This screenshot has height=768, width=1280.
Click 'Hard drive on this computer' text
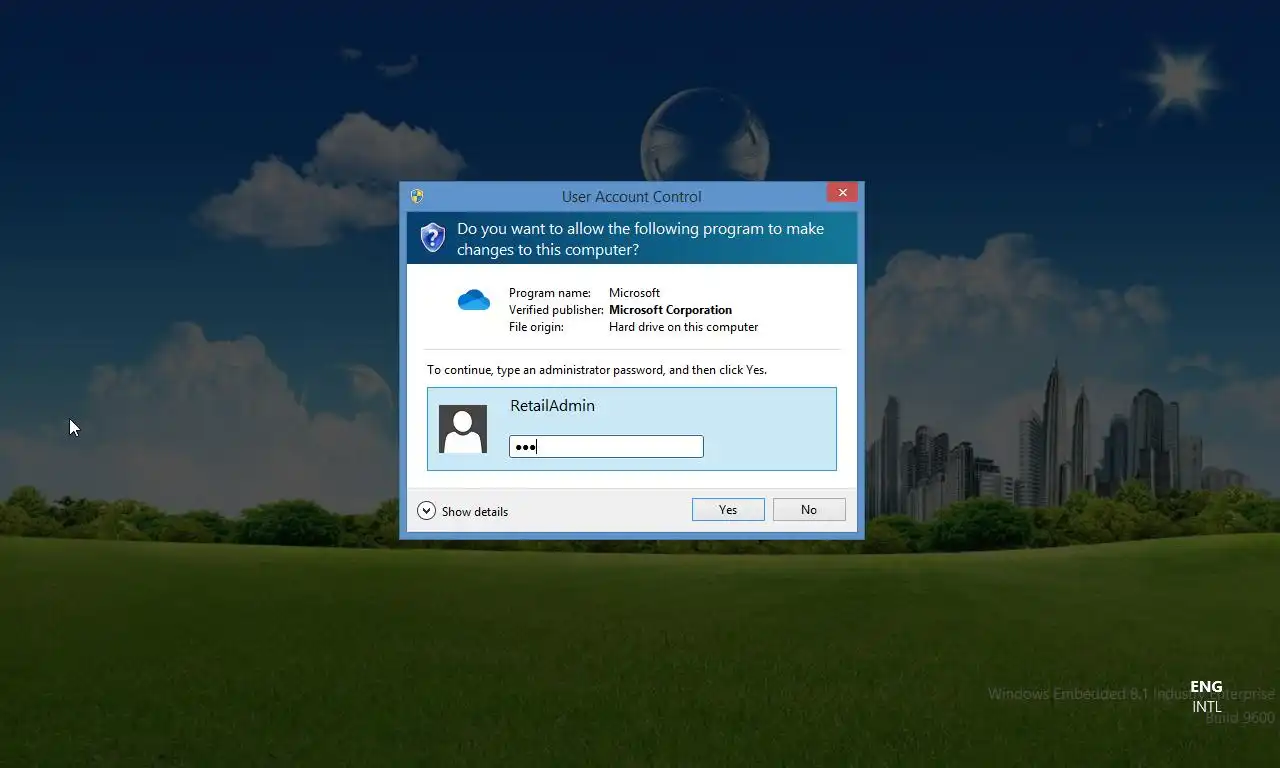tap(683, 327)
